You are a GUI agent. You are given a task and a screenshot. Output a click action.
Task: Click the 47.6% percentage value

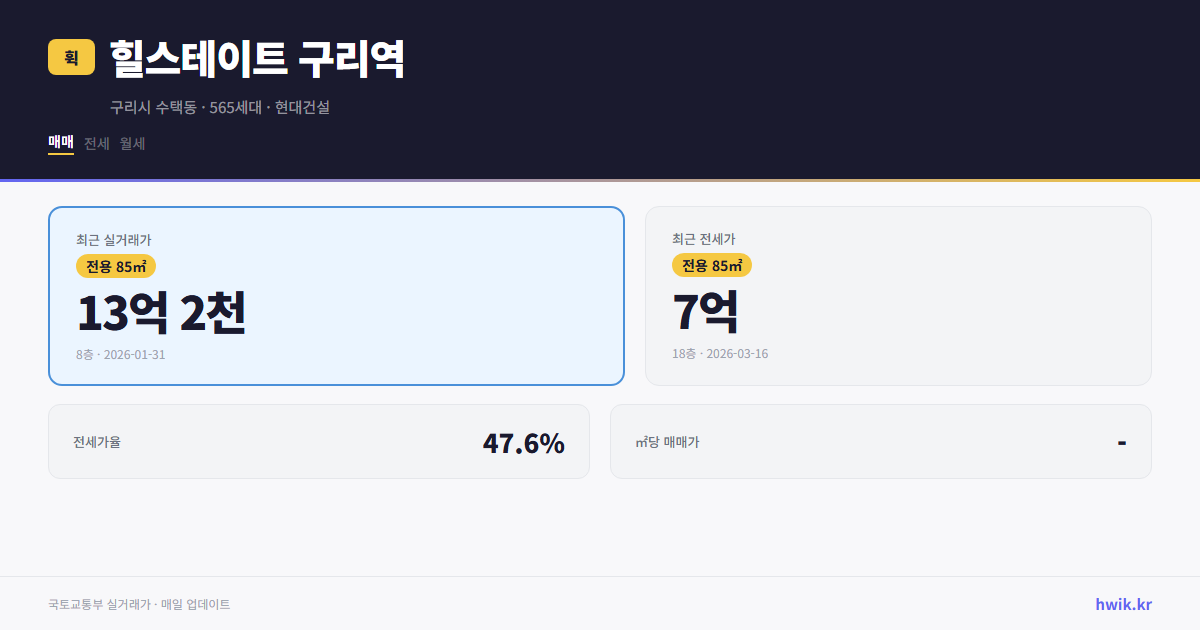(x=524, y=441)
